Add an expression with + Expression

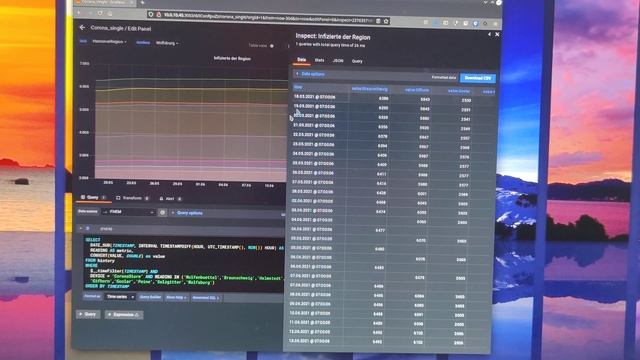pos(123,315)
